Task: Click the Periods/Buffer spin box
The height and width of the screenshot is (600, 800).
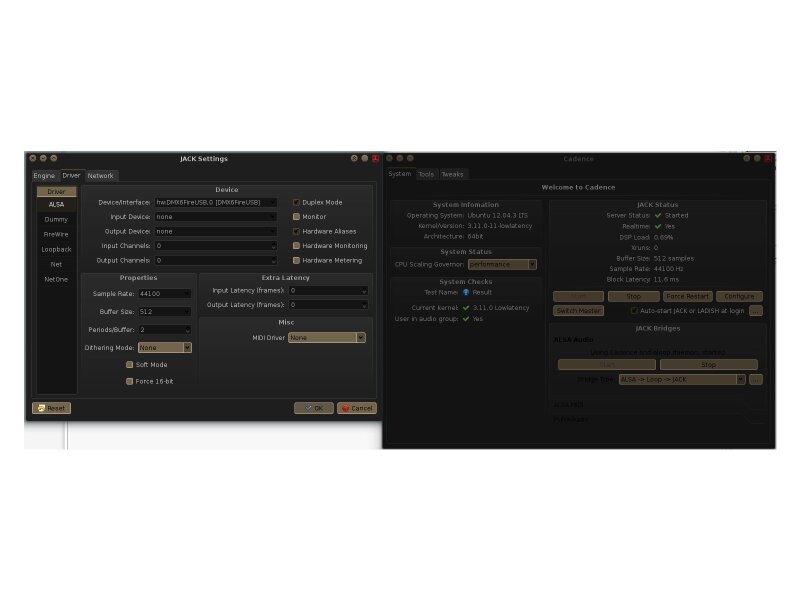Action: click(x=165, y=330)
